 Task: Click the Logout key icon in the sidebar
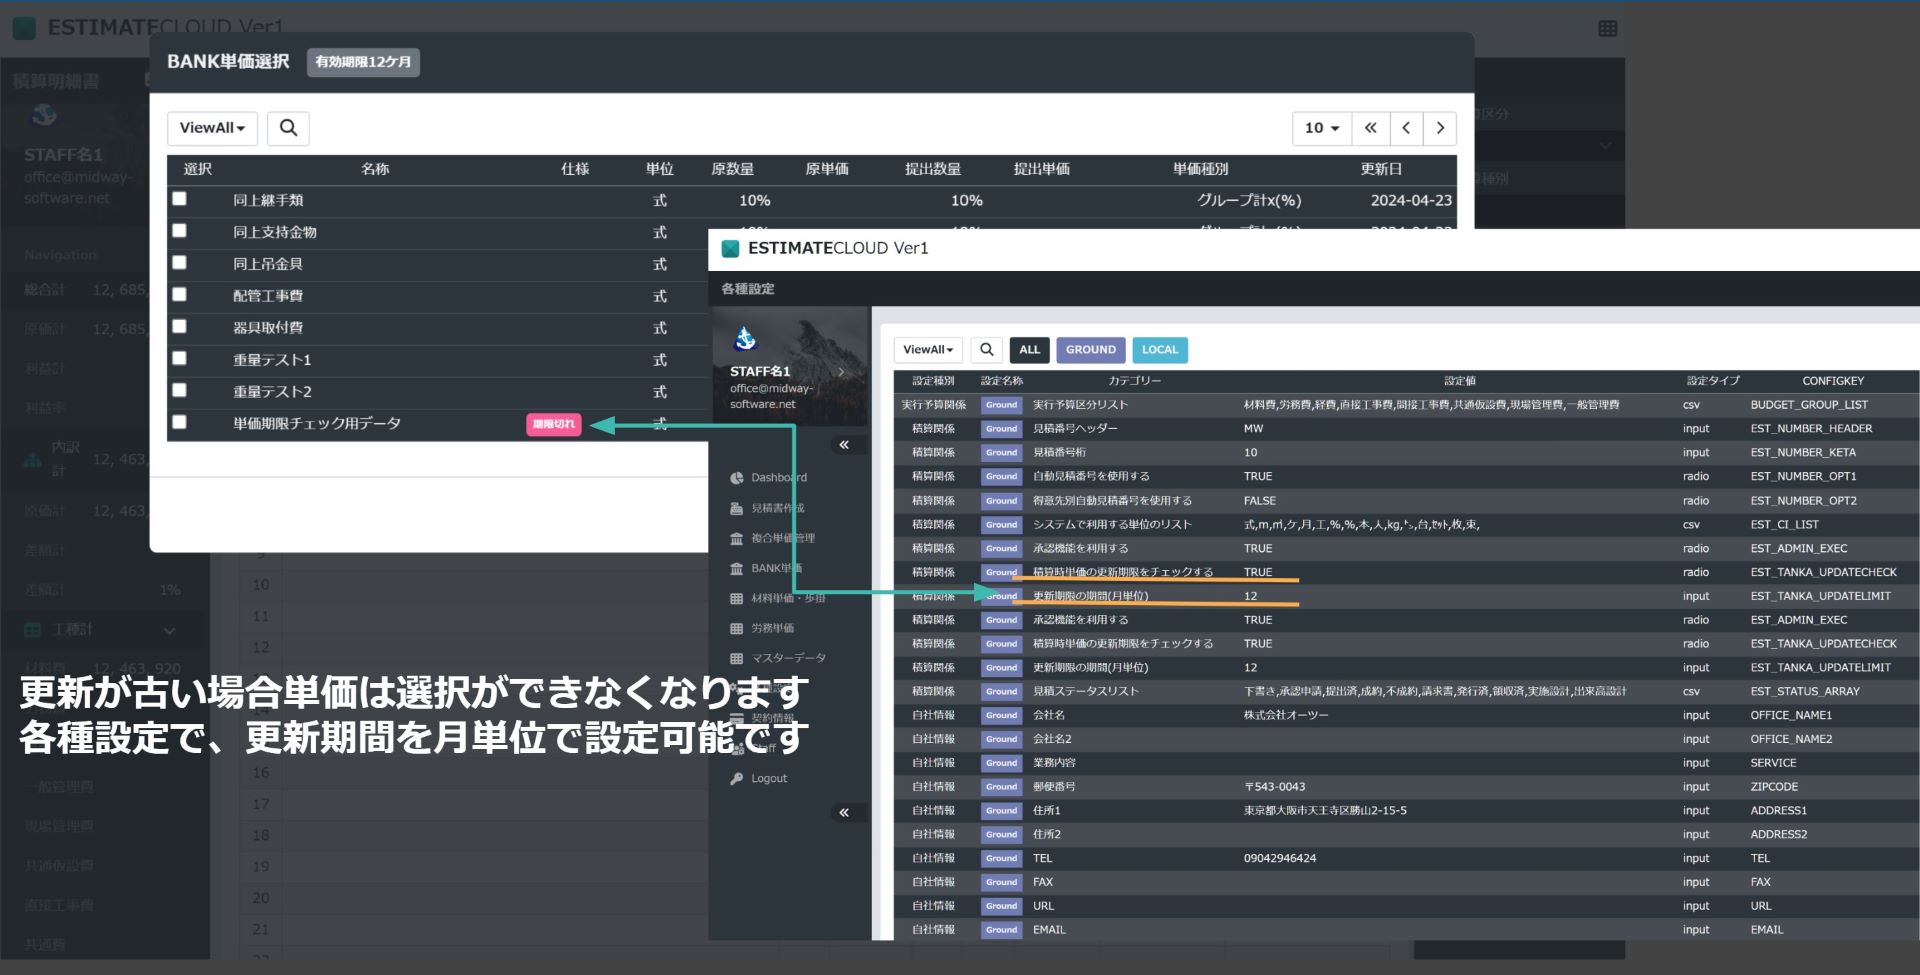[x=737, y=778]
